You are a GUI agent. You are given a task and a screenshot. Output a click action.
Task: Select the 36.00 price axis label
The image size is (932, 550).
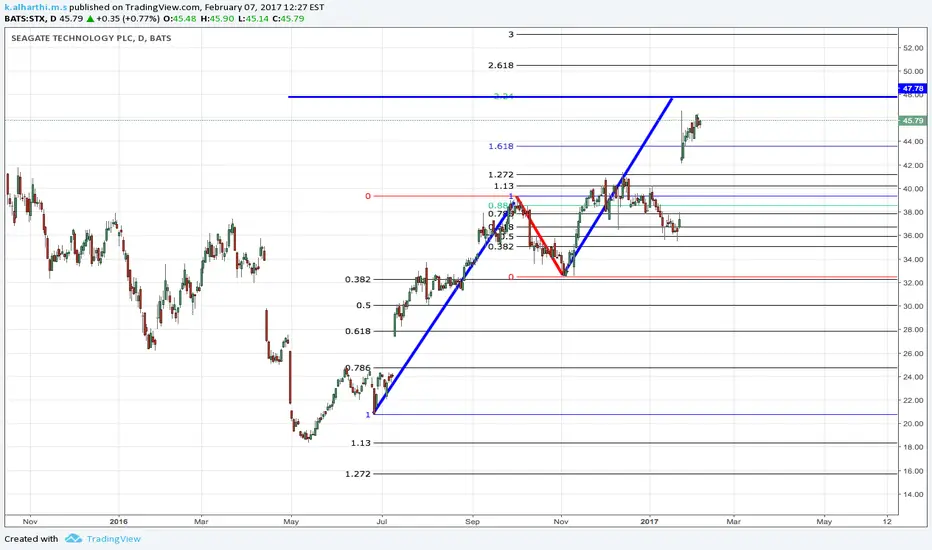(x=914, y=236)
